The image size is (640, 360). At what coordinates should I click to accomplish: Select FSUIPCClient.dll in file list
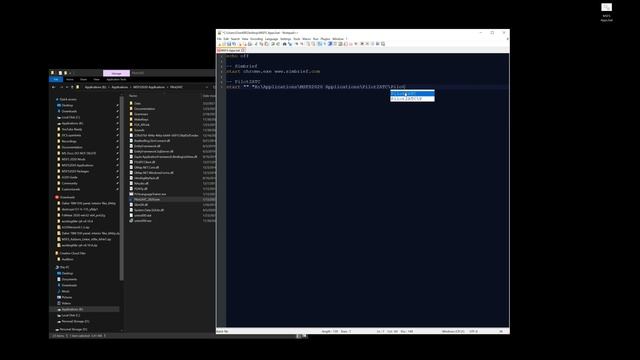pyautogui.click(x=144, y=162)
